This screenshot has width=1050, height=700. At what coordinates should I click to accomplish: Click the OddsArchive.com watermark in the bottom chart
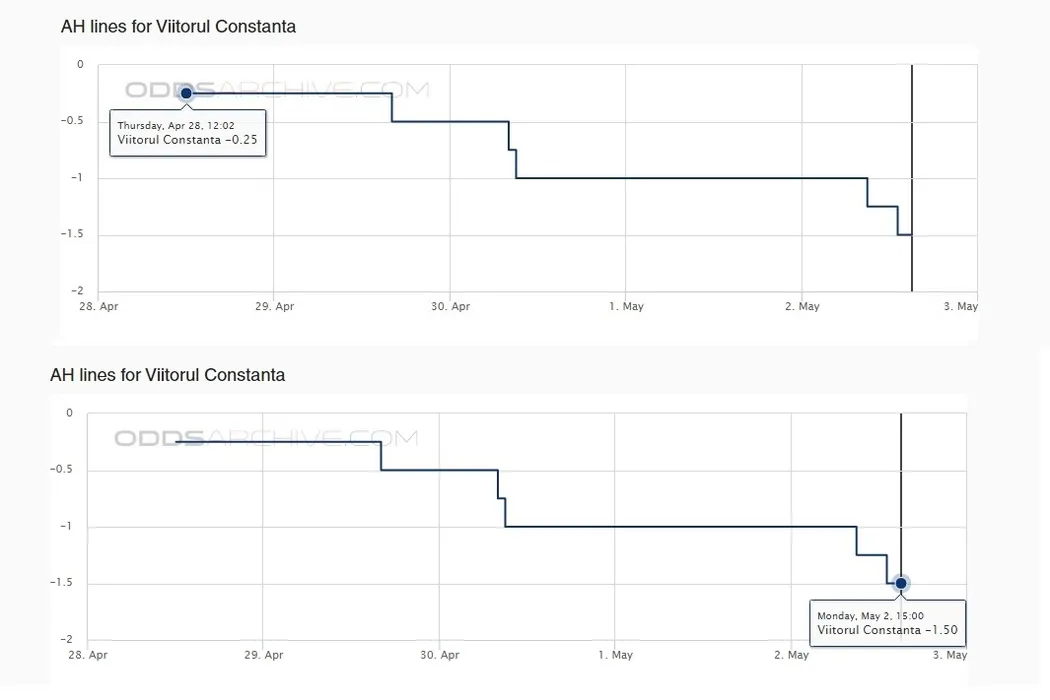pyautogui.click(x=266, y=438)
